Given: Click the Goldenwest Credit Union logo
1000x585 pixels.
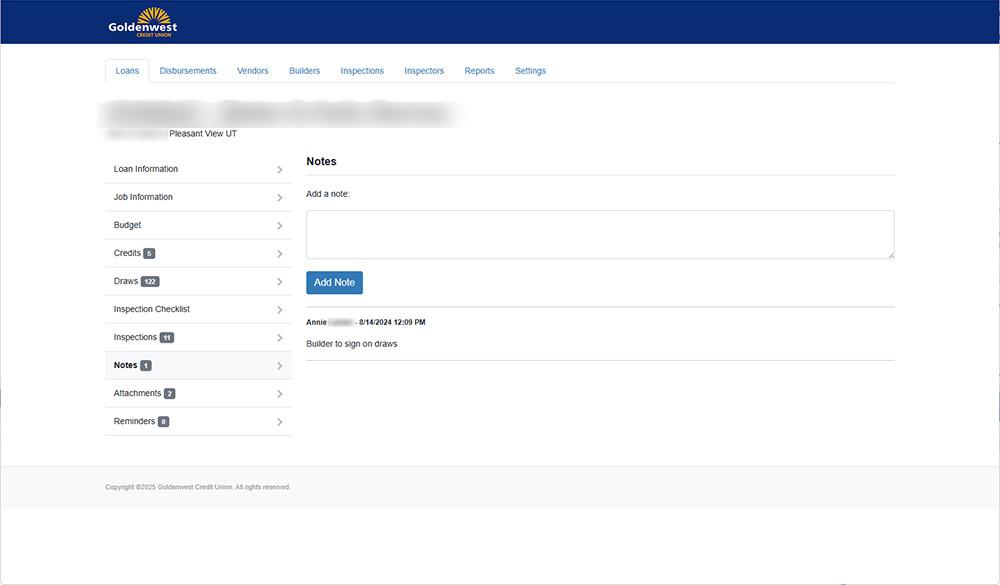Looking at the screenshot, I should point(142,22).
